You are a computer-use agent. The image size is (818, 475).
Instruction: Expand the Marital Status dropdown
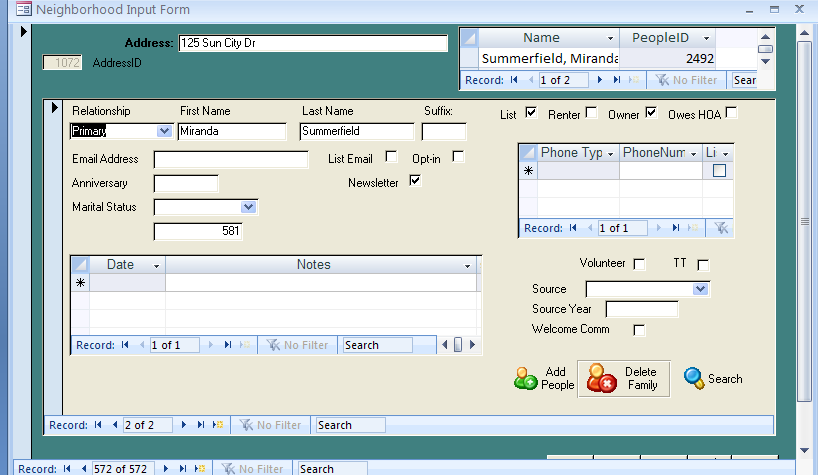249,207
